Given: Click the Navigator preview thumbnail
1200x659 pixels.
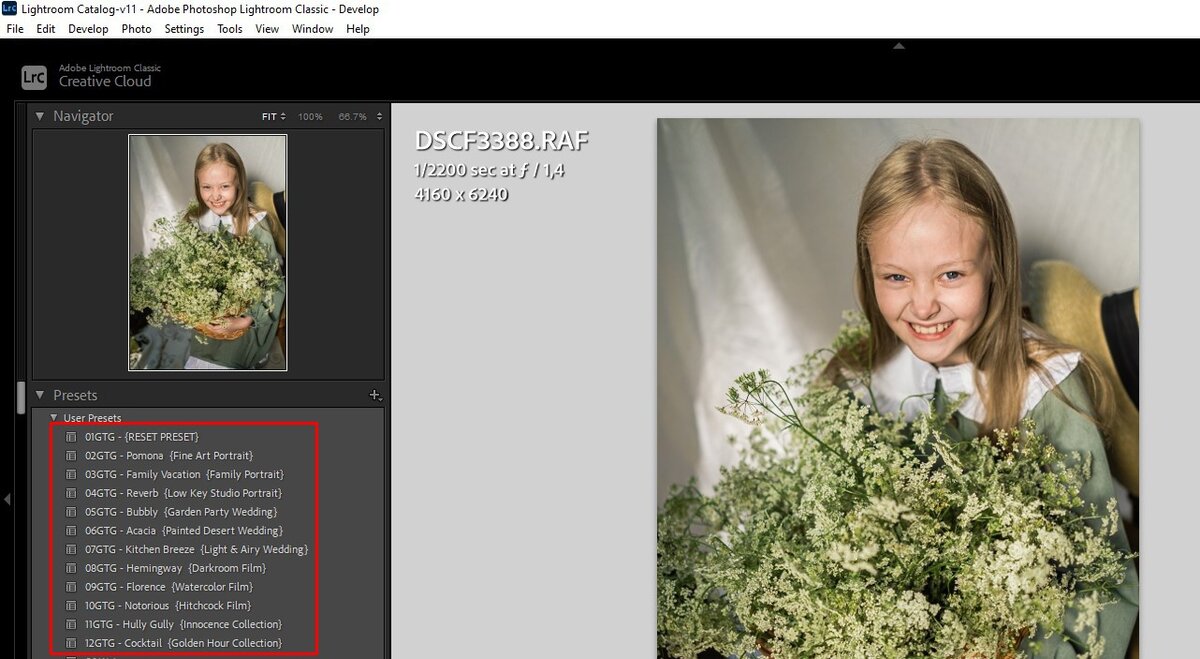Looking at the screenshot, I should coord(208,252).
